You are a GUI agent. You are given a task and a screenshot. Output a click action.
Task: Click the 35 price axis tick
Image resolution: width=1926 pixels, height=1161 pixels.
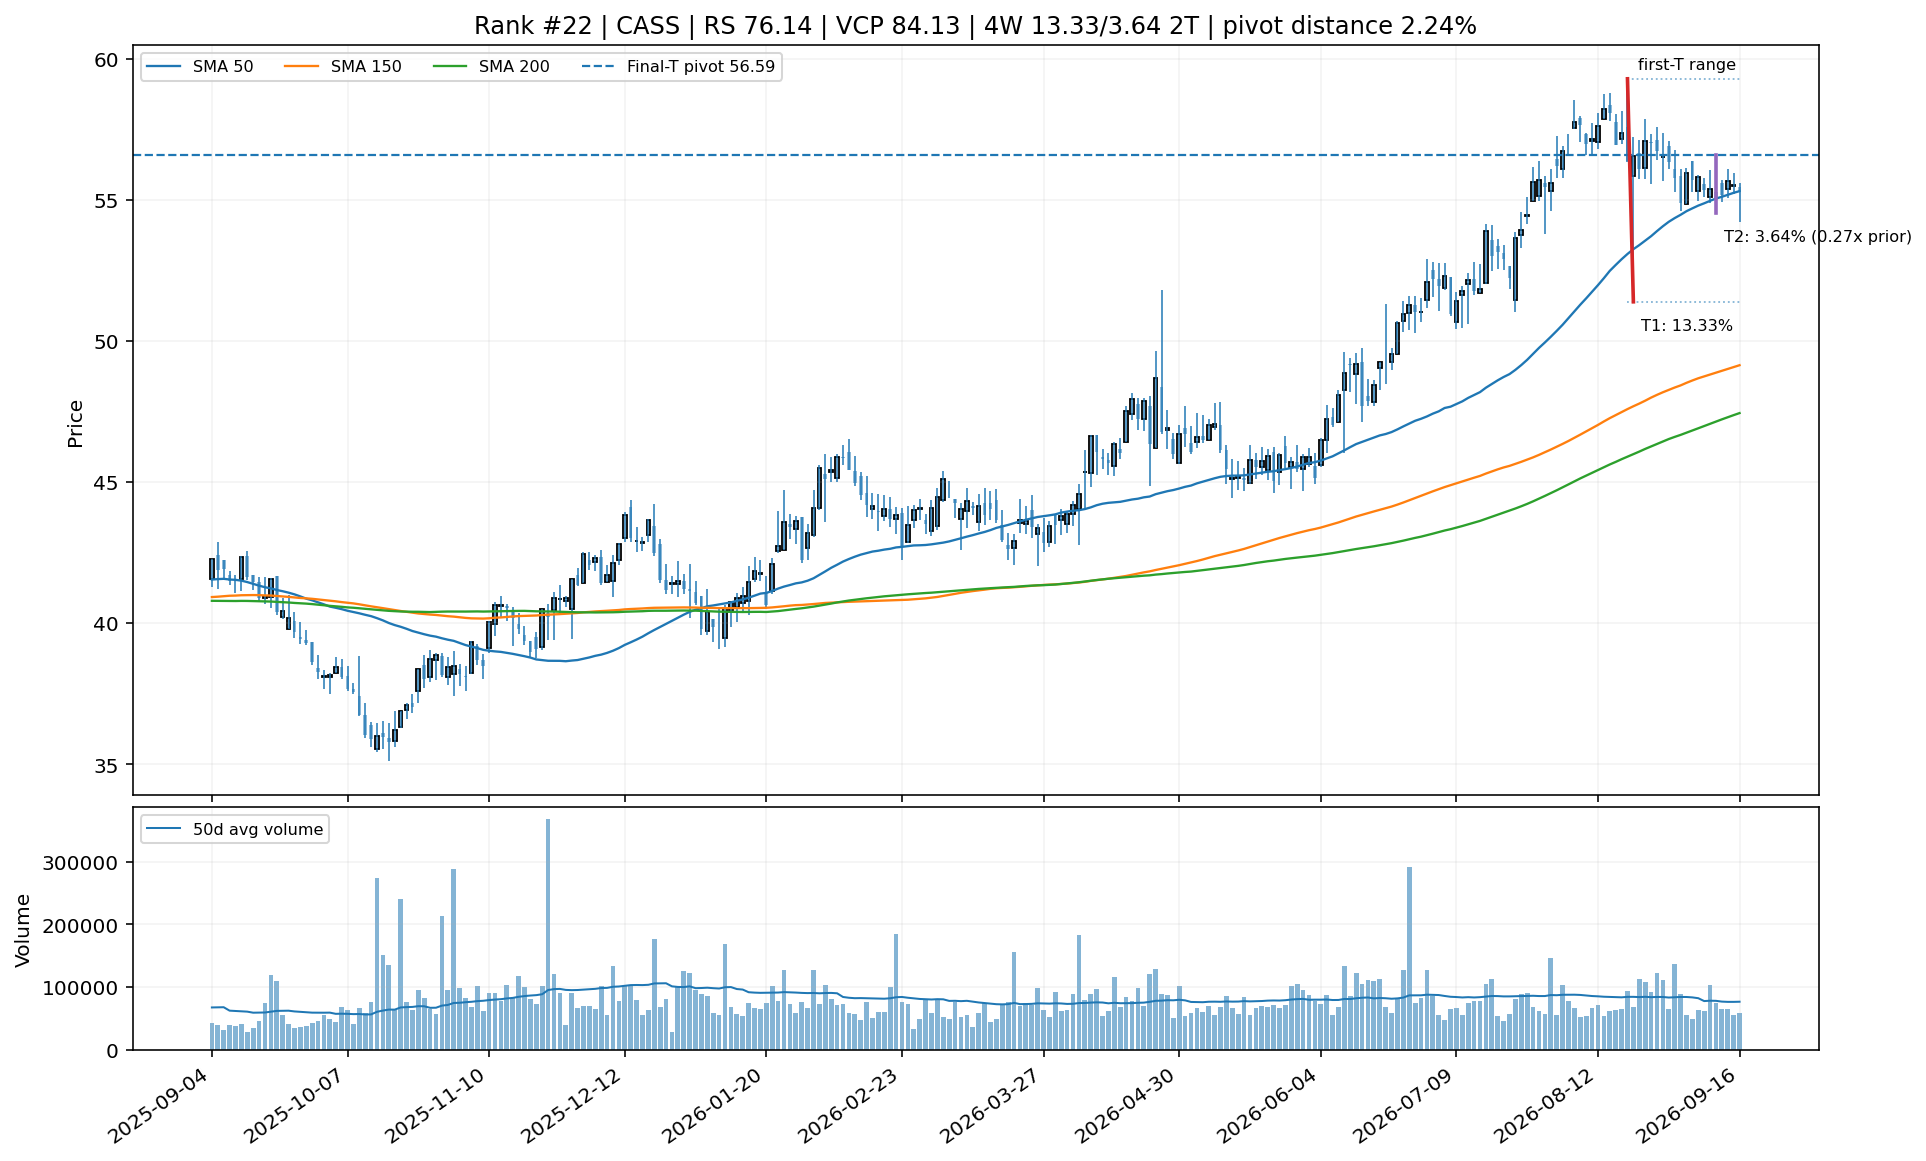tap(108, 765)
